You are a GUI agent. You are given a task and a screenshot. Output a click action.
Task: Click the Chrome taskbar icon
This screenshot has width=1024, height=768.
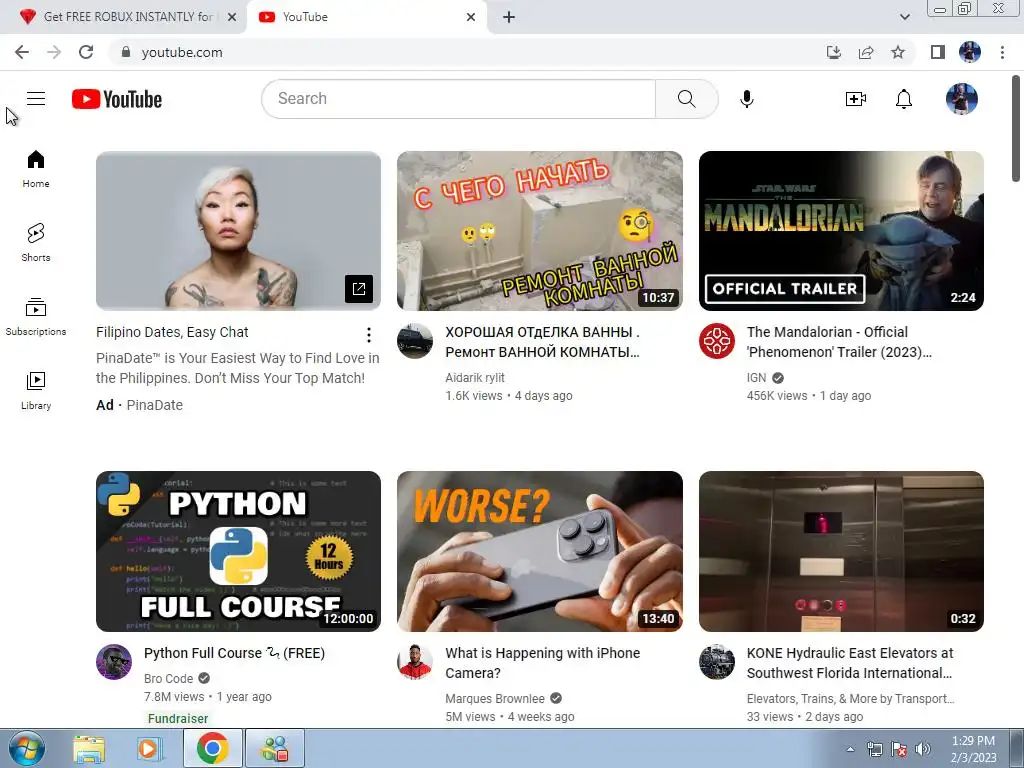coord(212,748)
